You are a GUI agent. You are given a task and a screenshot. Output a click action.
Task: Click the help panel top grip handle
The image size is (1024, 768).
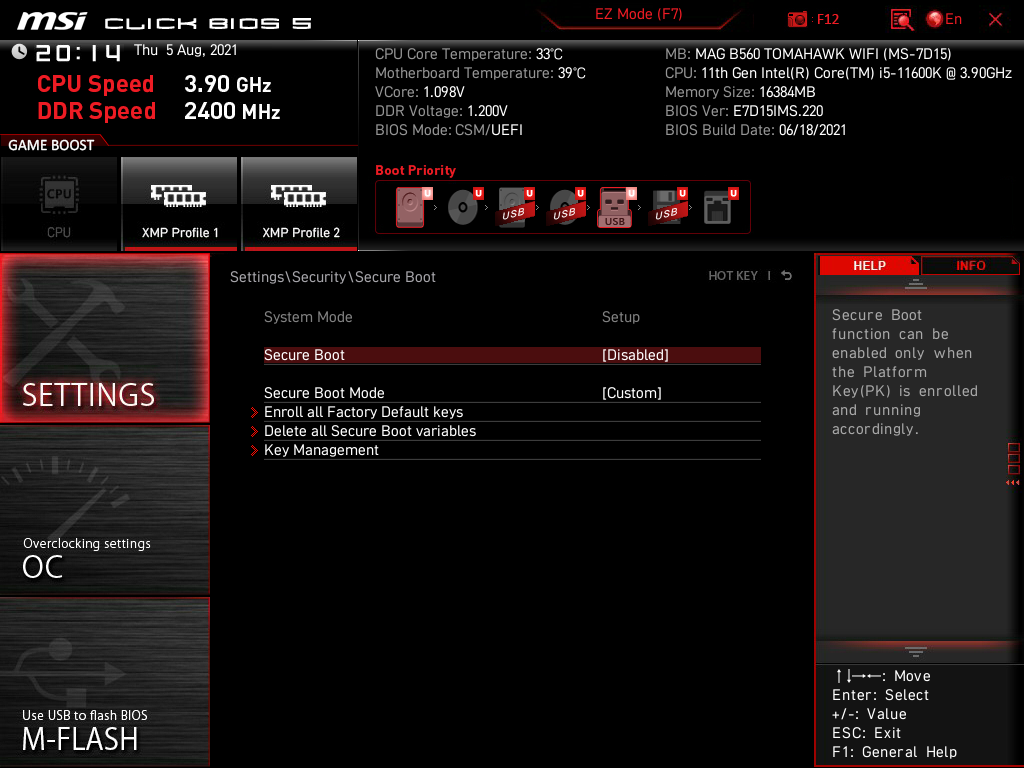point(916,284)
